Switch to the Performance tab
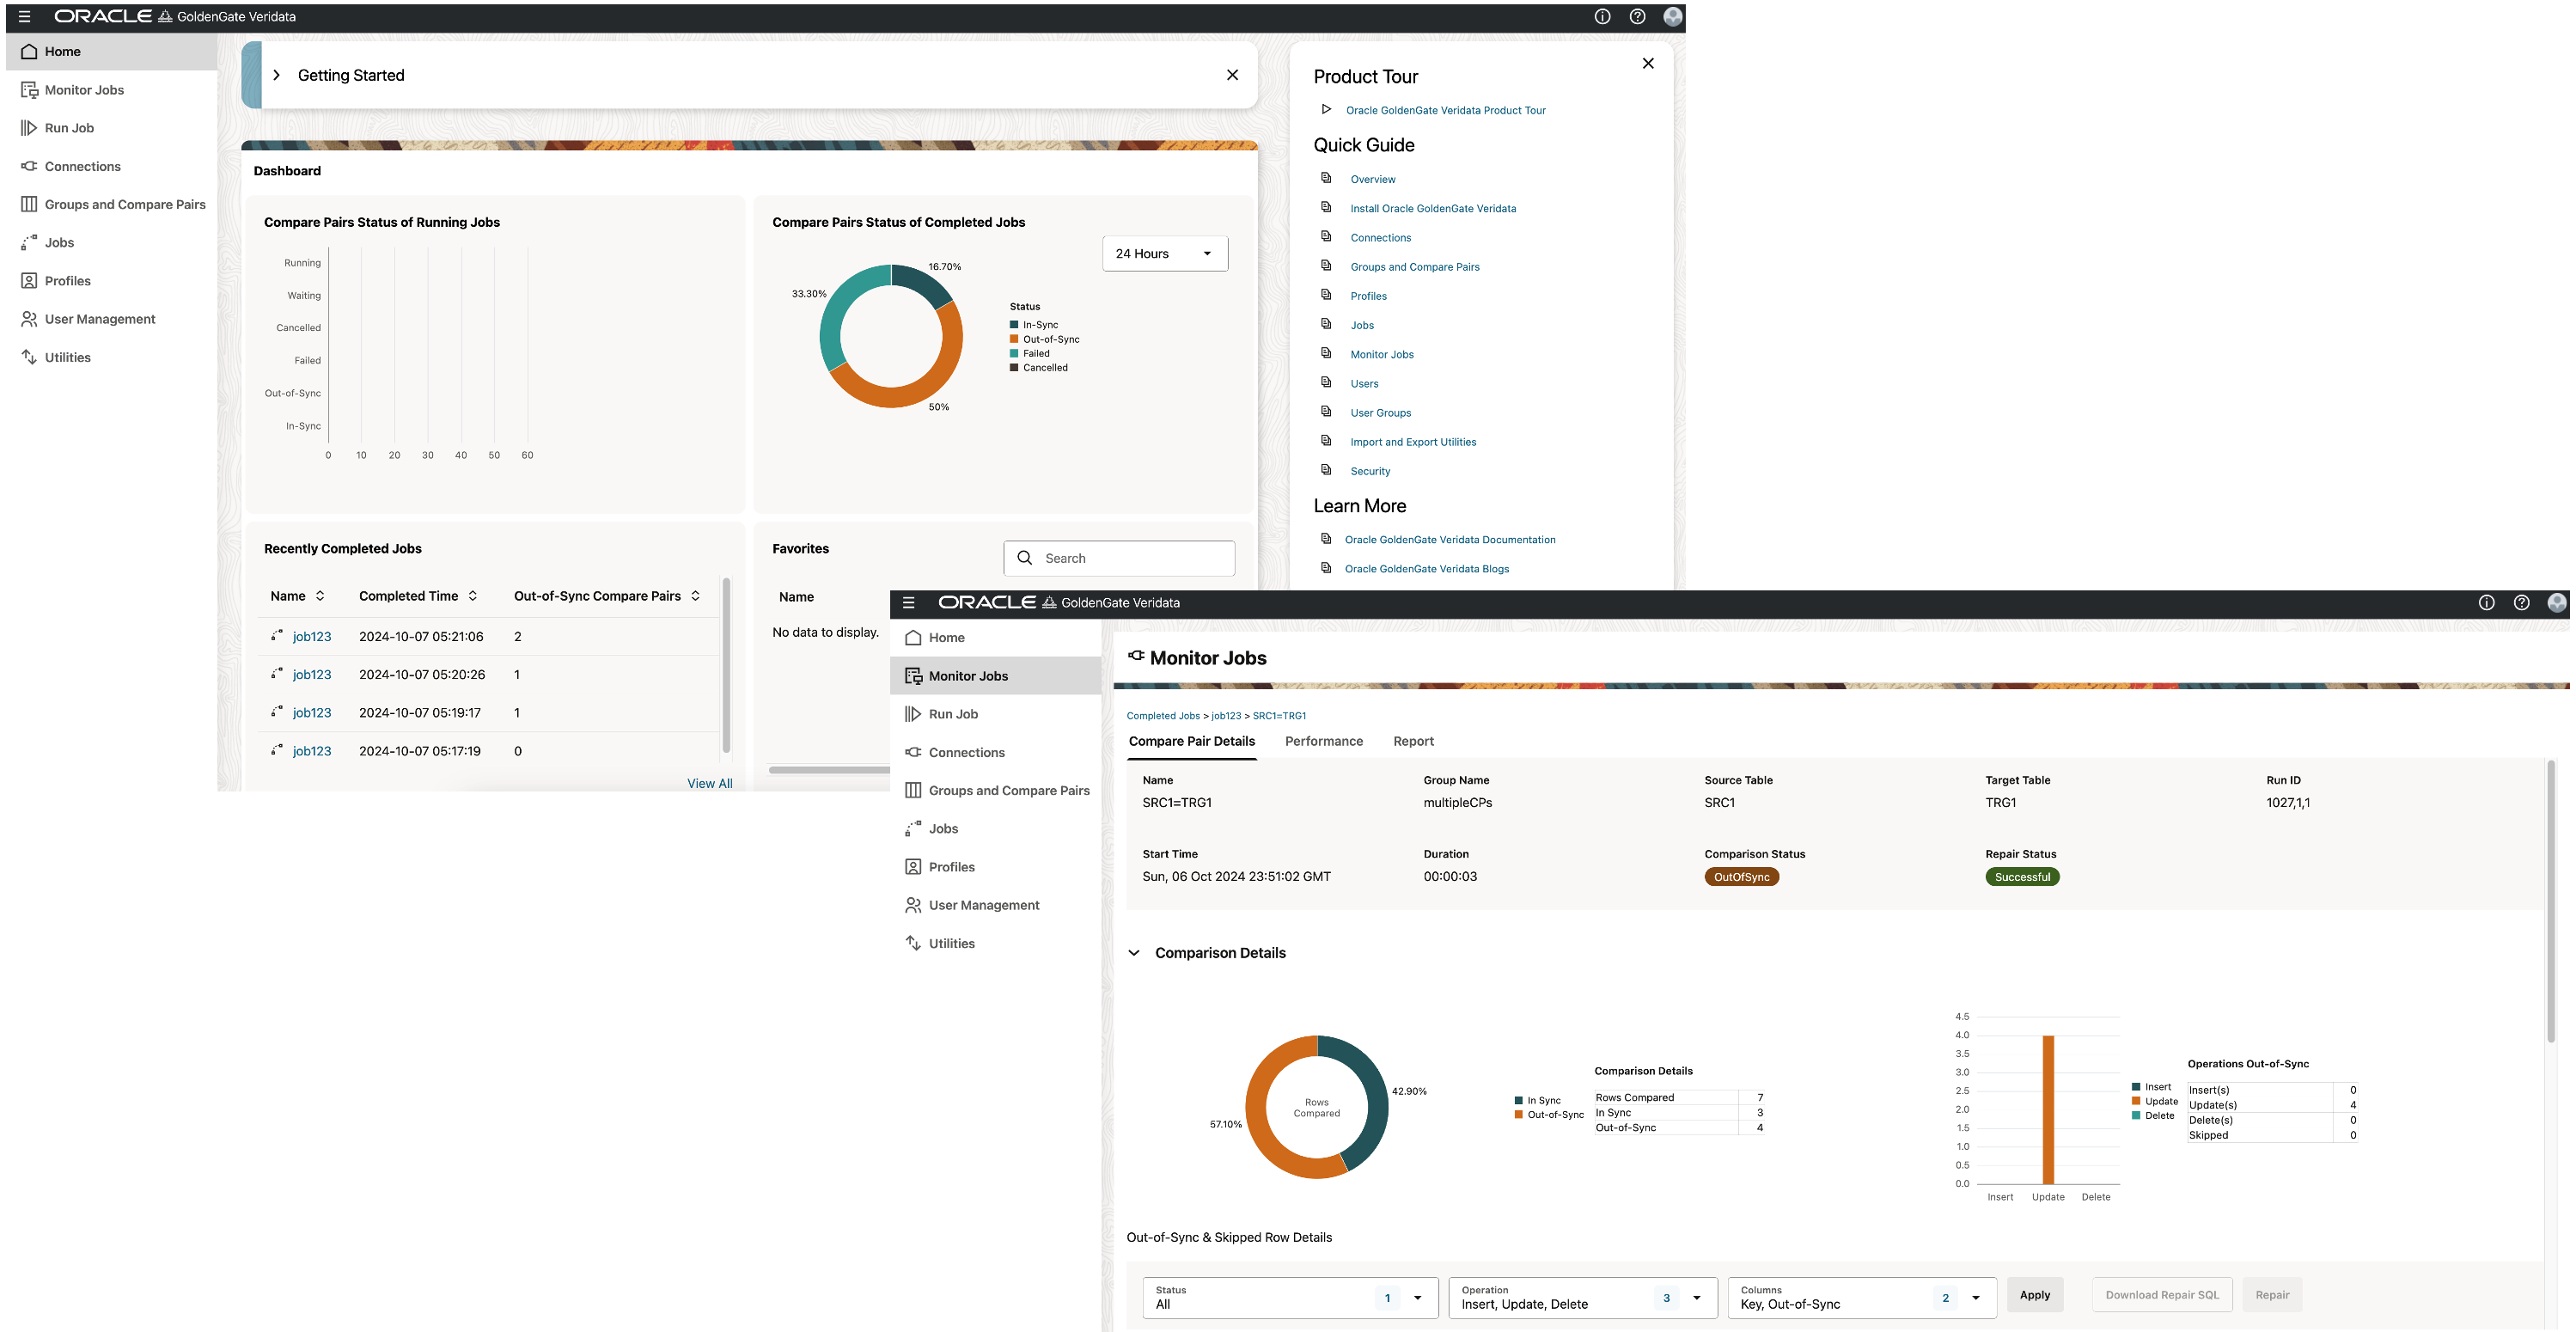 (1323, 741)
